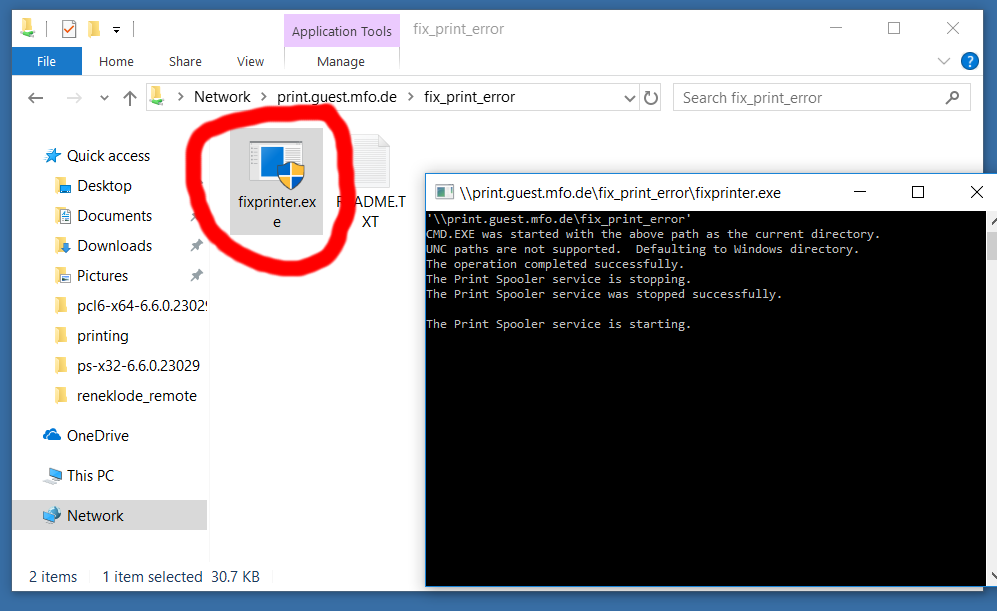This screenshot has height=611, width=997.
Task: Select the README.TXT file icon
Action: click(x=370, y=165)
